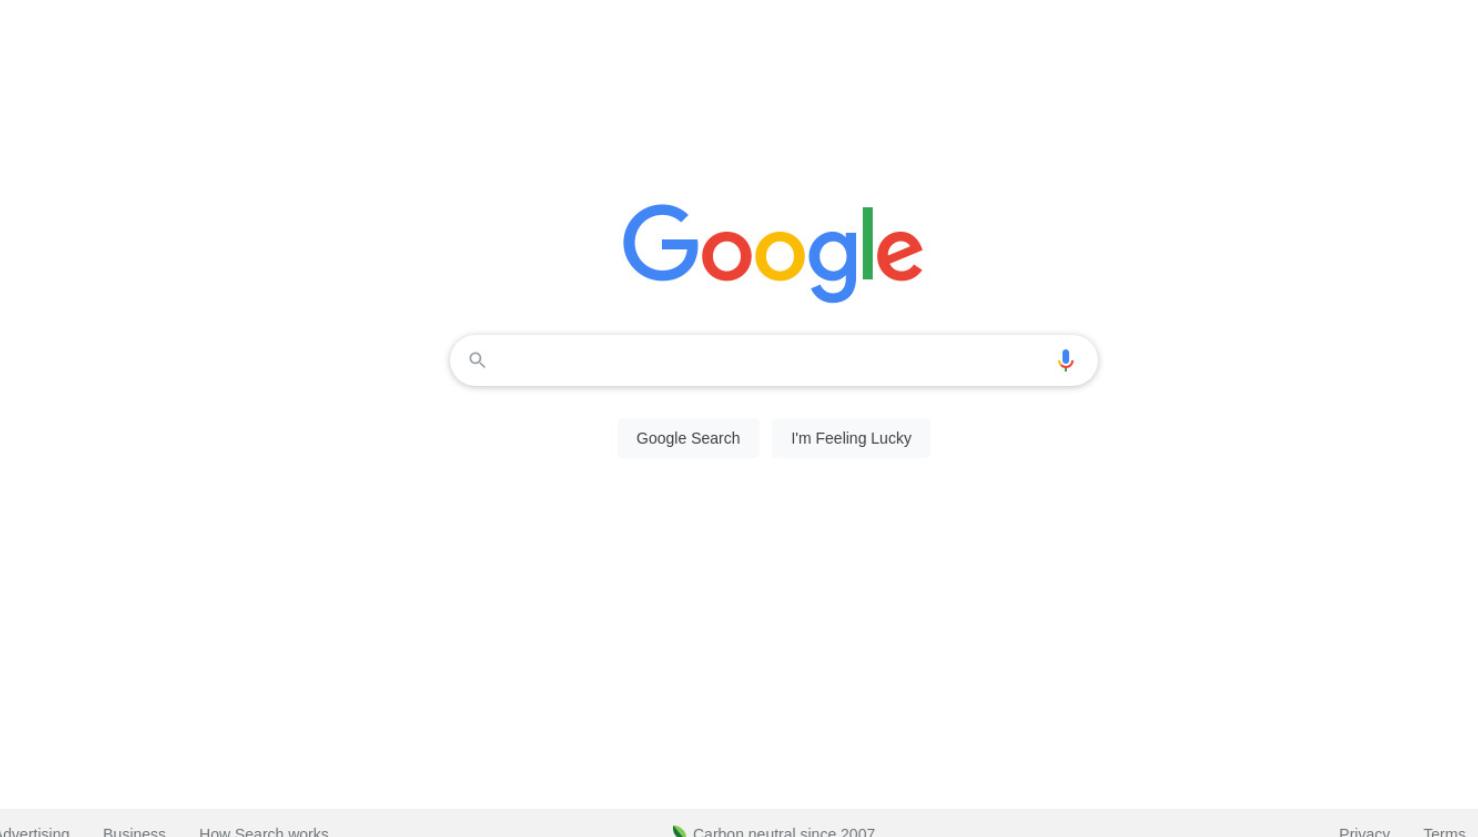The height and width of the screenshot is (837, 1478).
Task: Click the green leaf icon in footer
Action: pos(679,831)
